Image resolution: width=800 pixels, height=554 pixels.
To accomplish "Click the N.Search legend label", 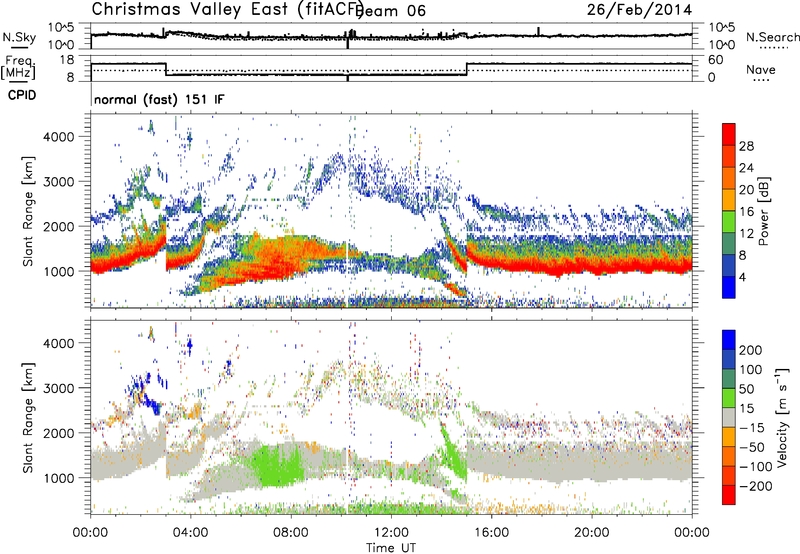I will (x=772, y=37).
